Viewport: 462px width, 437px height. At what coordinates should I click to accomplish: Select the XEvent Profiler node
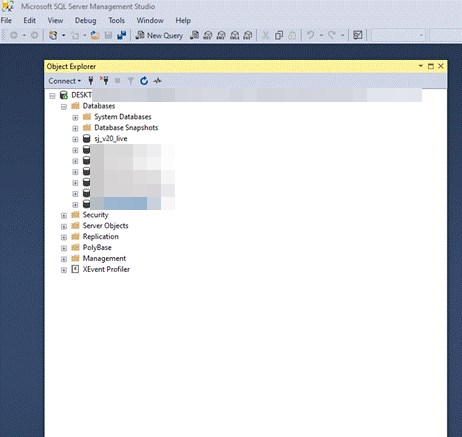coord(106,269)
